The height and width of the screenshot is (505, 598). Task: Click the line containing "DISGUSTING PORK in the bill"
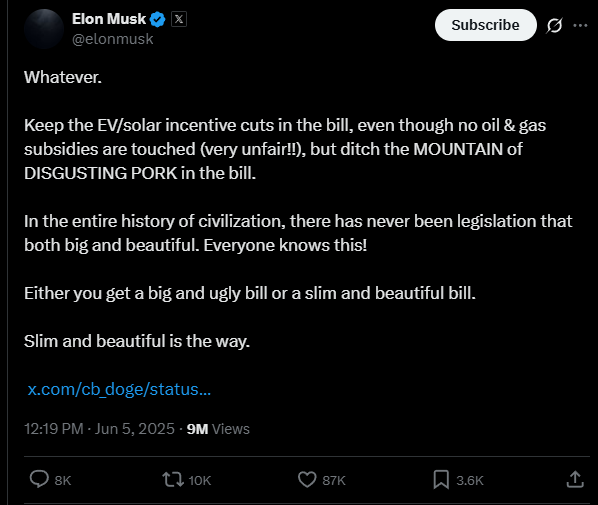pos(140,173)
